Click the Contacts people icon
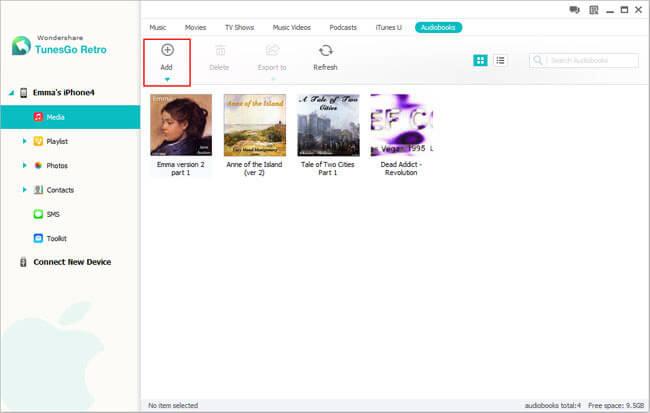The height and width of the screenshot is (413, 650). coord(38,190)
